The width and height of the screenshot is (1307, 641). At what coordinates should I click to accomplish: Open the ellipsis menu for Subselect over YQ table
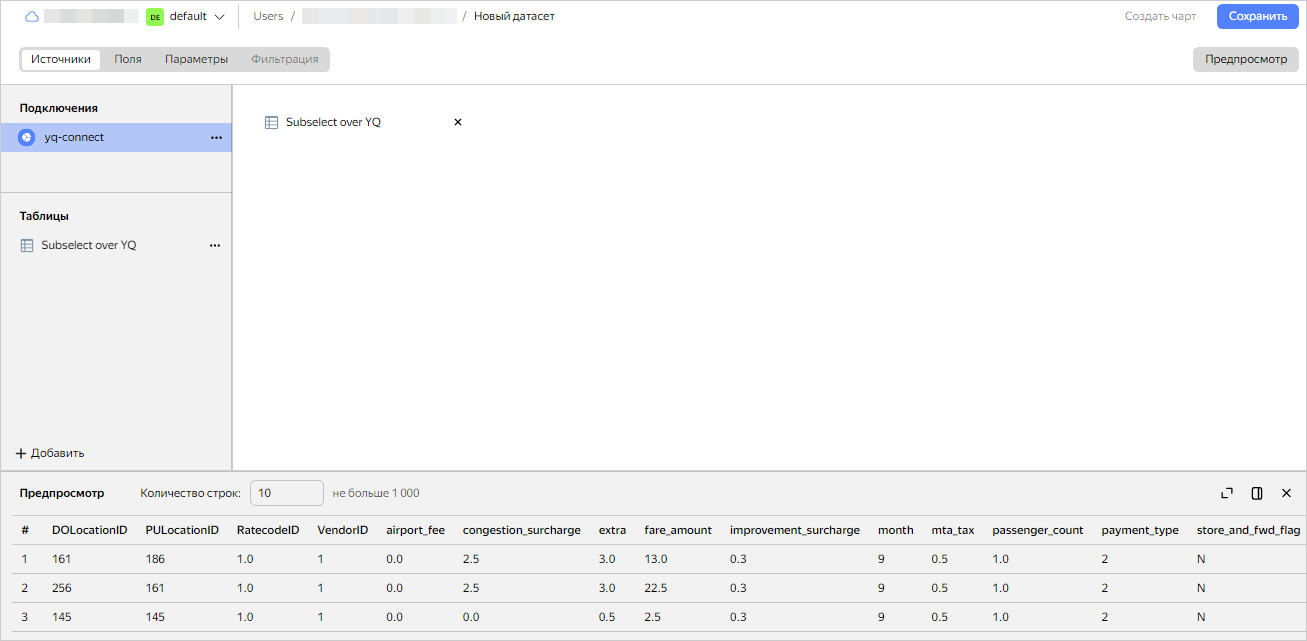pyautogui.click(x=214, y=244)
